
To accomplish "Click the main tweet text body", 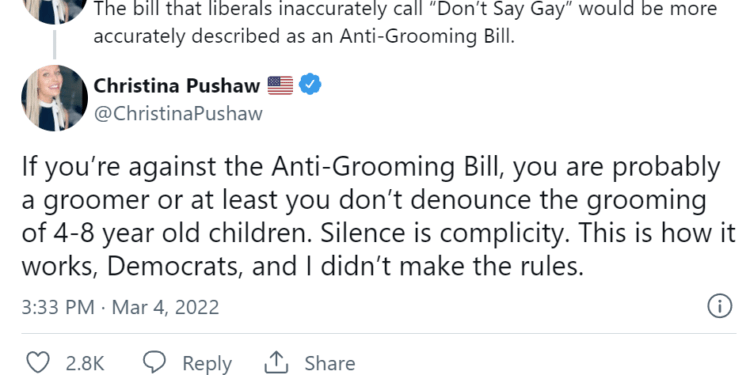I will coord(378,216).
